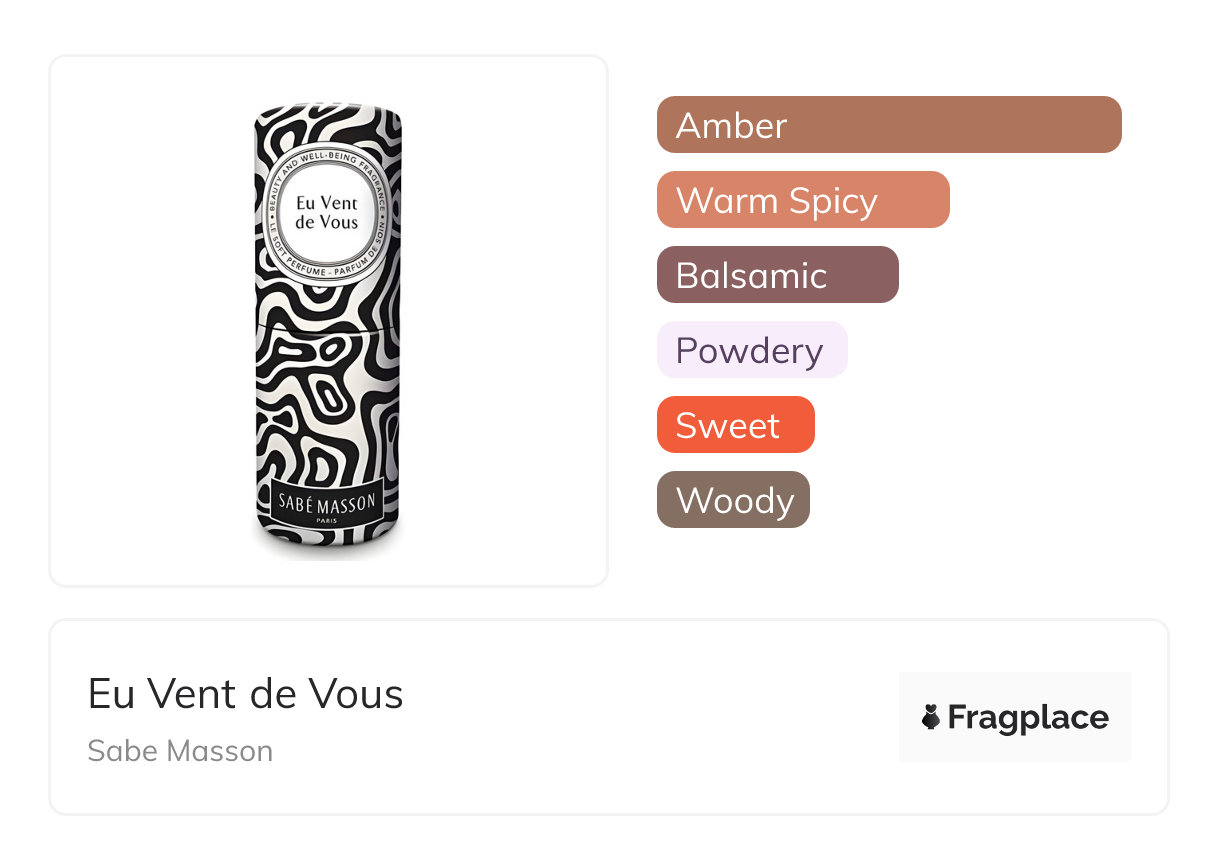This screenshot has height=864, width=1218.
Task: Click the Fragplace perfume bottle logo icon
Action: coord(931,717)
